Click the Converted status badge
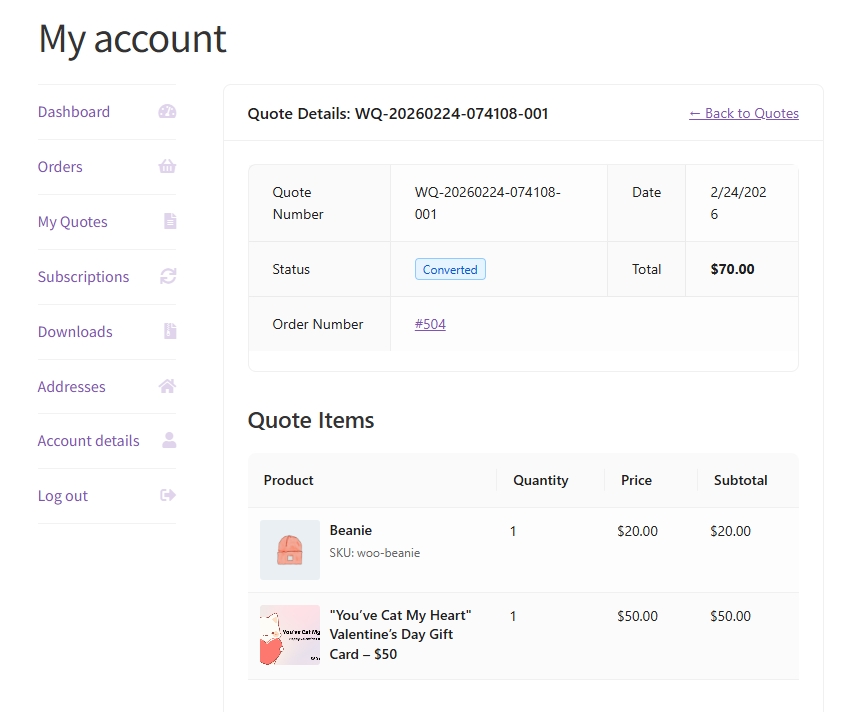The image size is (855, 712). pos(450,269)
